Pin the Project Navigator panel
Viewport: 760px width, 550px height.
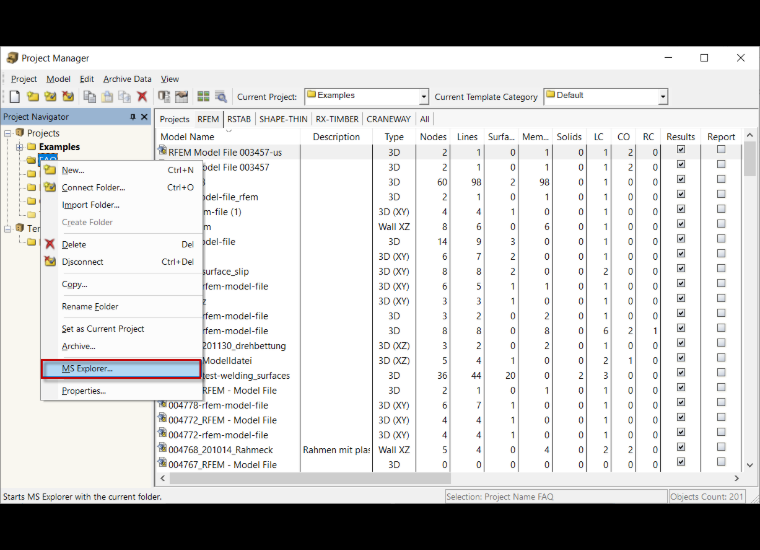(x=133, y=117)
